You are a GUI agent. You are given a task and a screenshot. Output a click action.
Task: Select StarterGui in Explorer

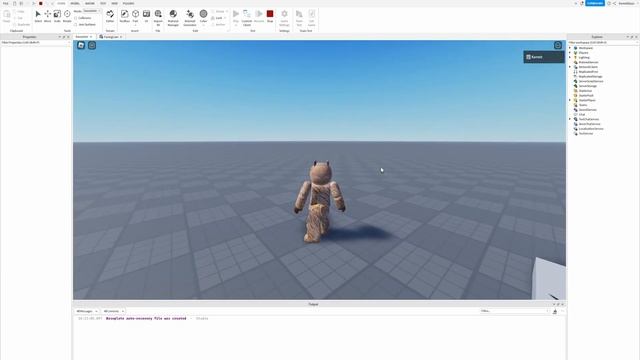585,91
